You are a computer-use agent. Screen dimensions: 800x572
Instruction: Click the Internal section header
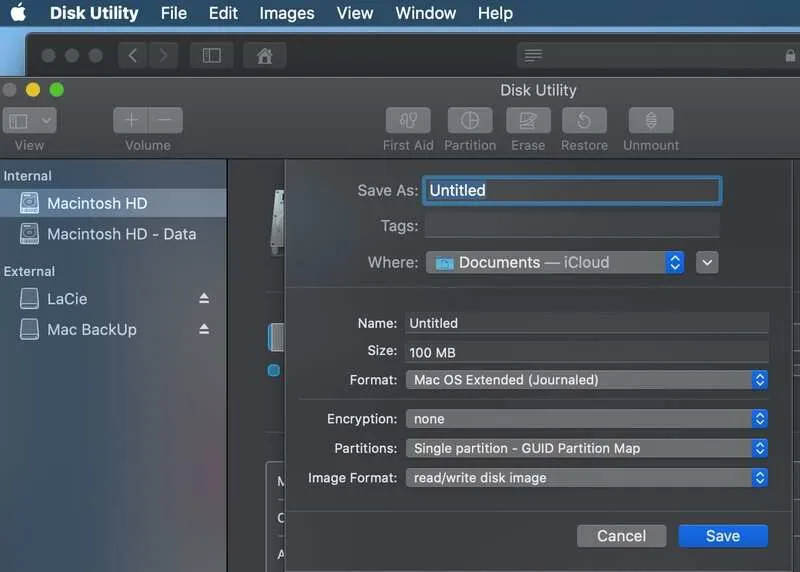pos(28,176)
